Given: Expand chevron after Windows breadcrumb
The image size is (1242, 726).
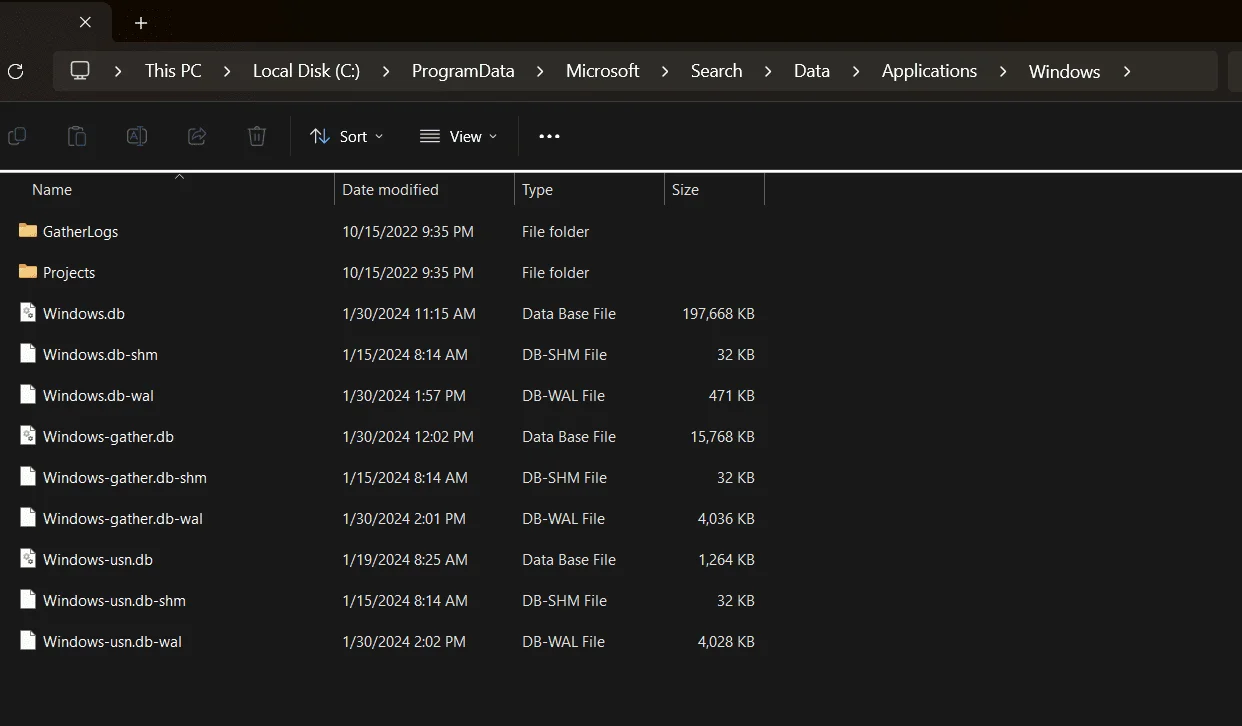Looking at the screenshot, I should click(x=1127, y=71).
